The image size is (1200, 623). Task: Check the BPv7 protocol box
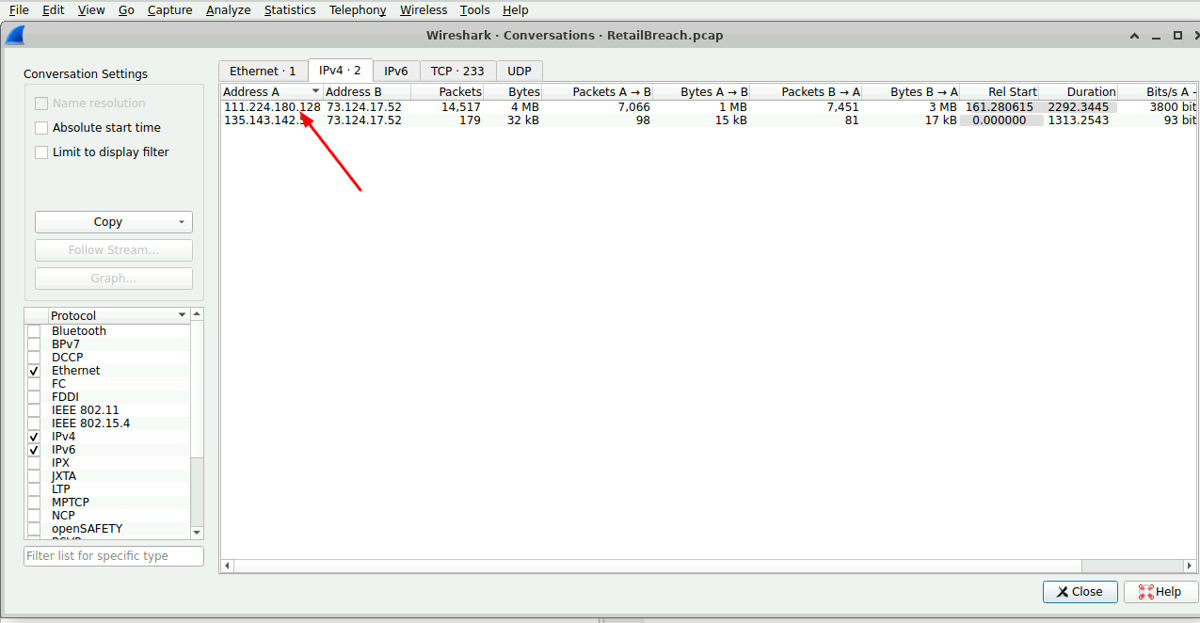pyautogui.click(x=34, y=344)
